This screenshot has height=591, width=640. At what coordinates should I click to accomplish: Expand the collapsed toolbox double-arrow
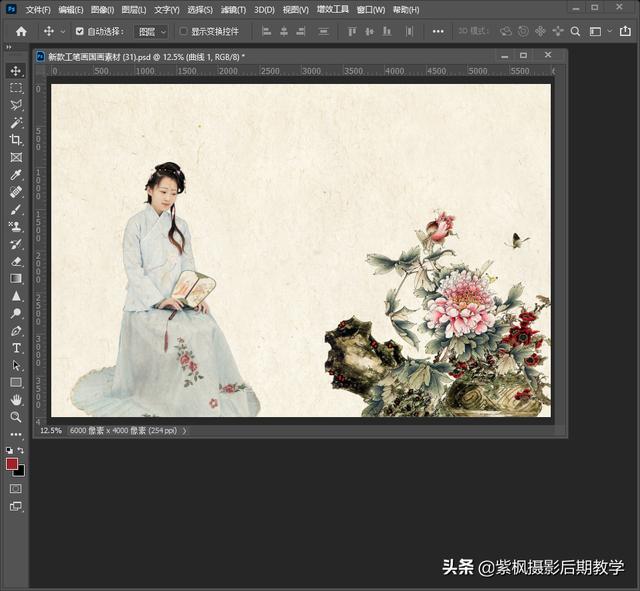[9, 47]
